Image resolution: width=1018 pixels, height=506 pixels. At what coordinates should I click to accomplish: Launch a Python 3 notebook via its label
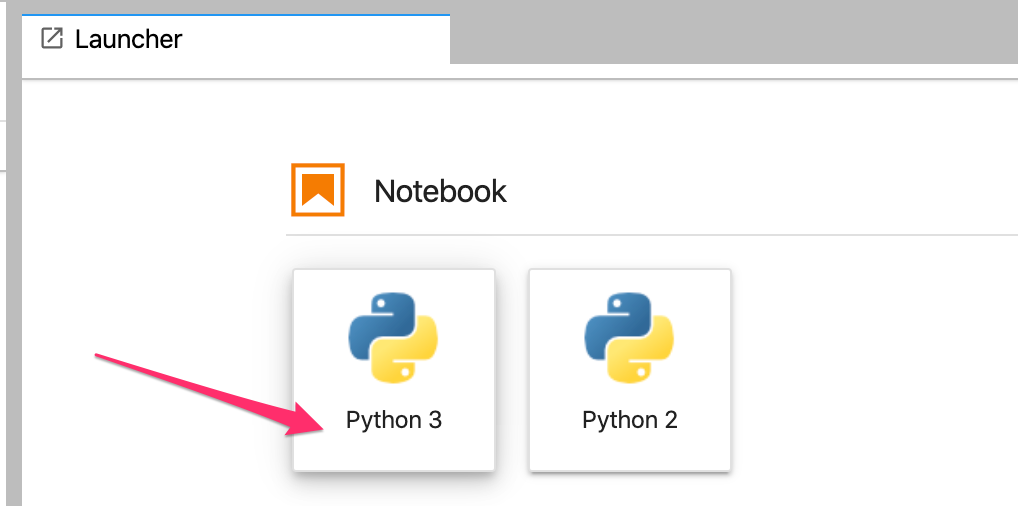pos(394,420)
